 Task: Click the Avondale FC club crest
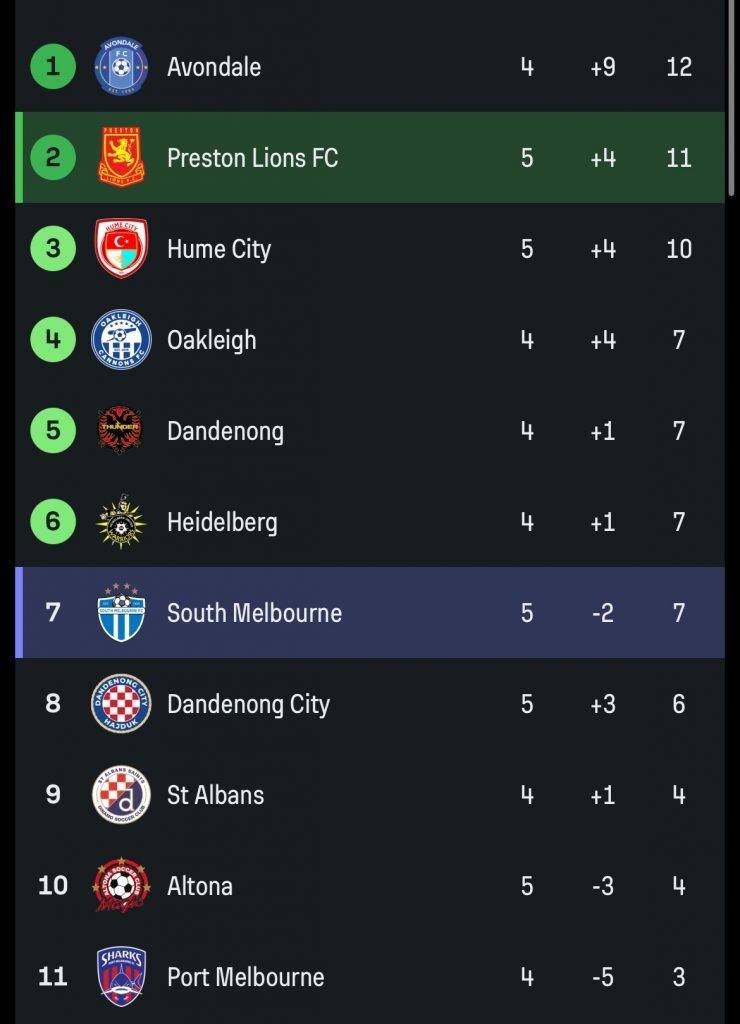click(121, 67)
